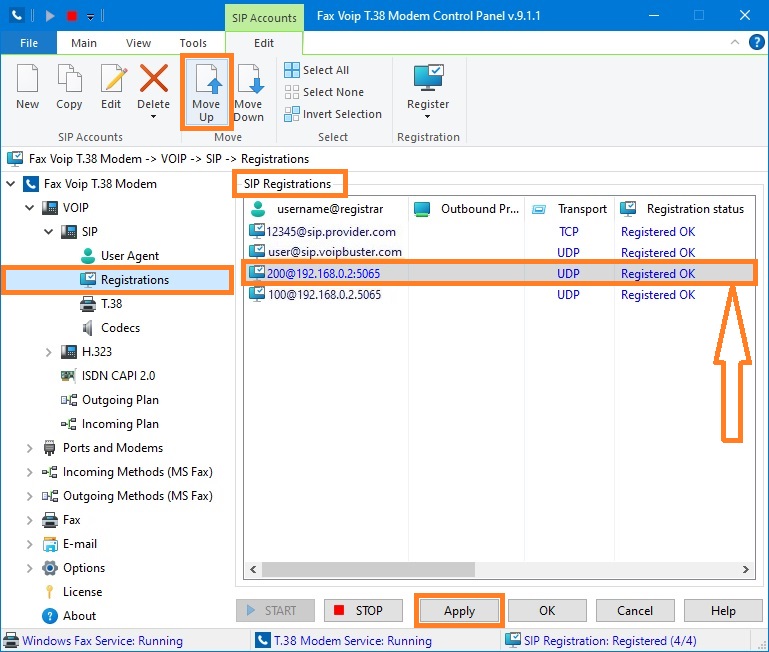The image size is (769, 652).
Task: Click the scrollbar right arrow
Action: click(x=746, y=570)
